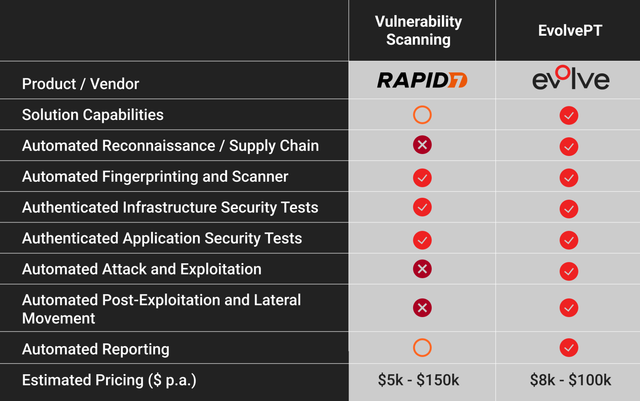Click EvolvePT checkmark for Automated Reconnaissance row
Viewport: 640px width, 401px height.
[x=569, y=146]
